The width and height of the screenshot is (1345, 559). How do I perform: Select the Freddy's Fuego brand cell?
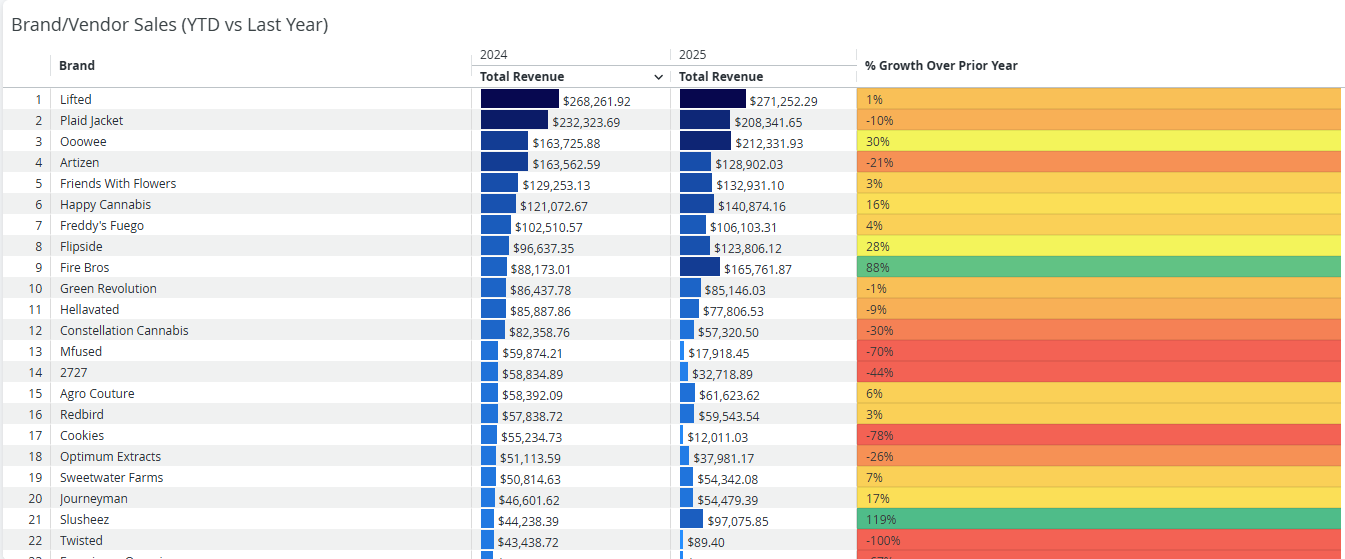260,225
